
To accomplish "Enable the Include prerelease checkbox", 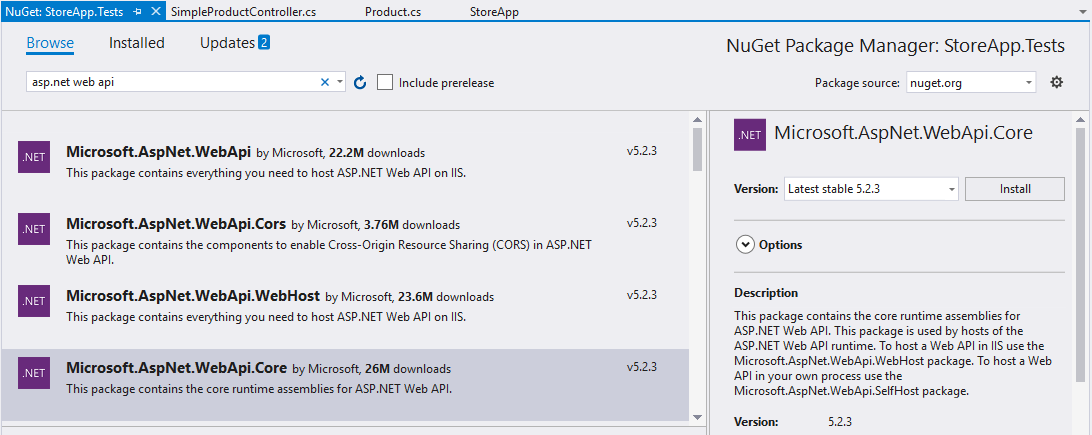I will coord(385,83).
